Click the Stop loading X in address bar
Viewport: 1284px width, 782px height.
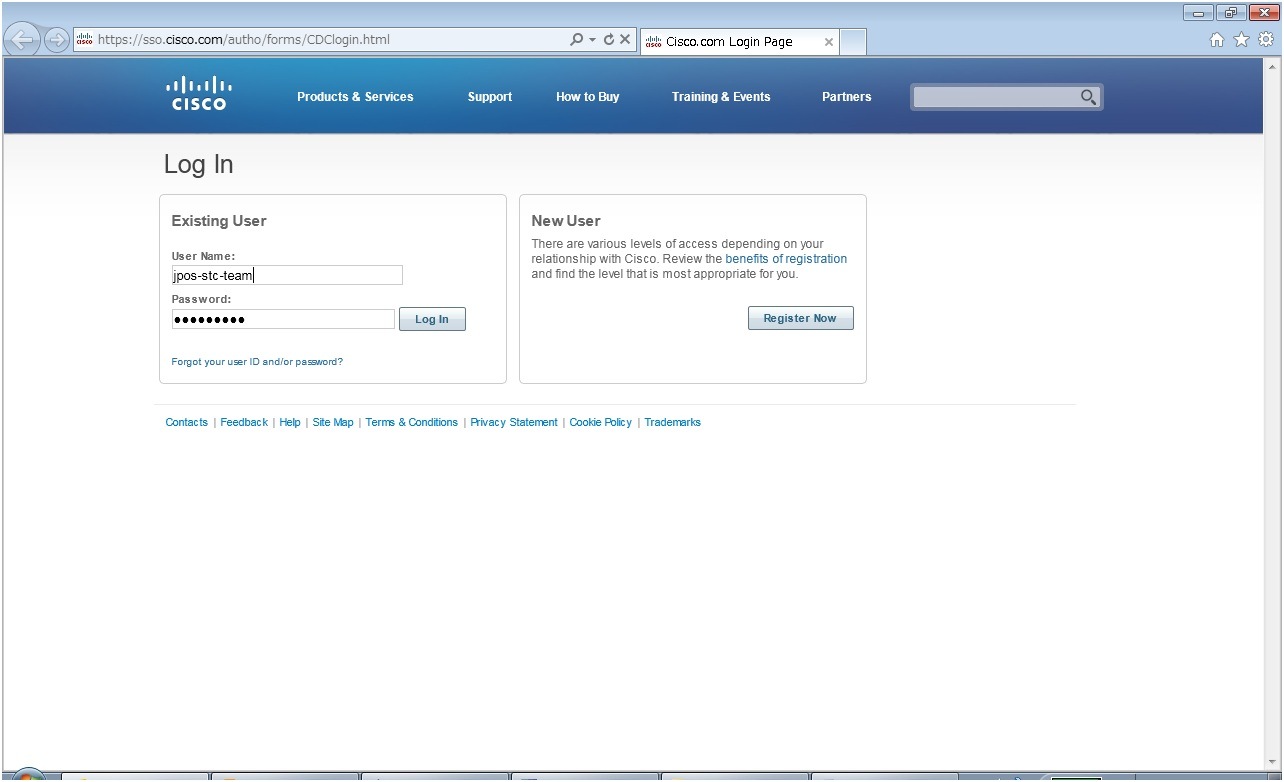pyautogui.click(x=625, y=40)
